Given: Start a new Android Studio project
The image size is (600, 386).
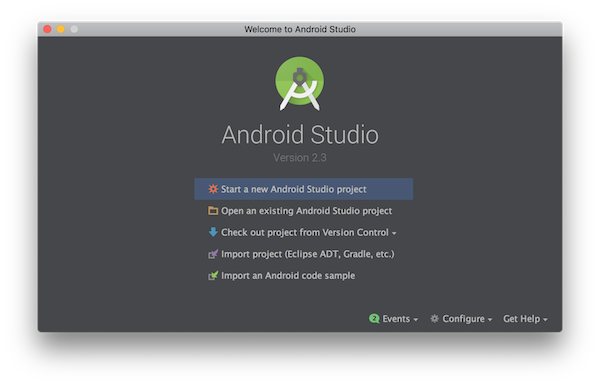Looking at the screenshot, I should [303, 189].
